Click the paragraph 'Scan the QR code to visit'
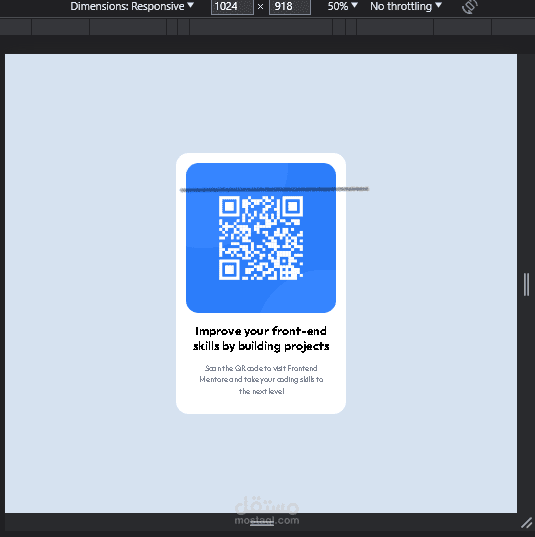Screen dimensions: 535x537 click(x=261, y=379)
